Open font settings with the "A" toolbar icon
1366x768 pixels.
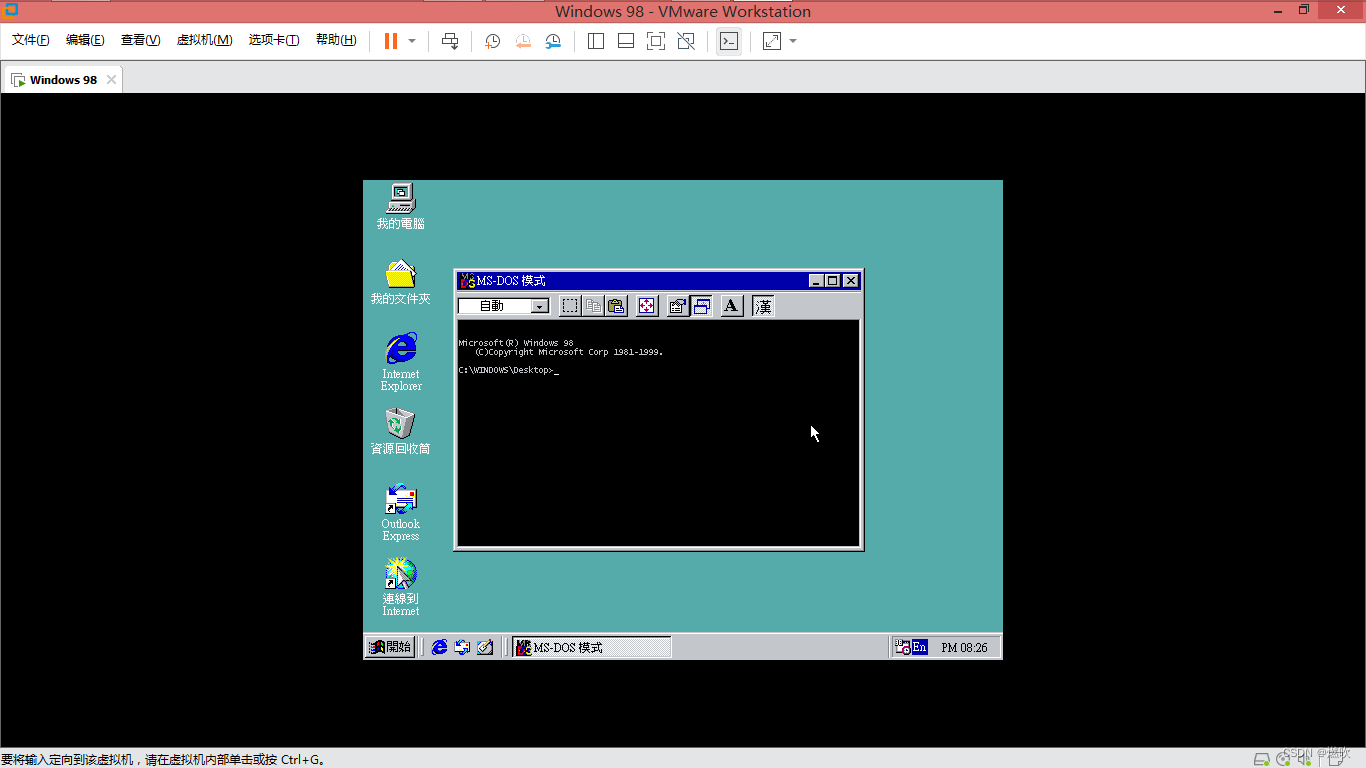tap(731, 306)
